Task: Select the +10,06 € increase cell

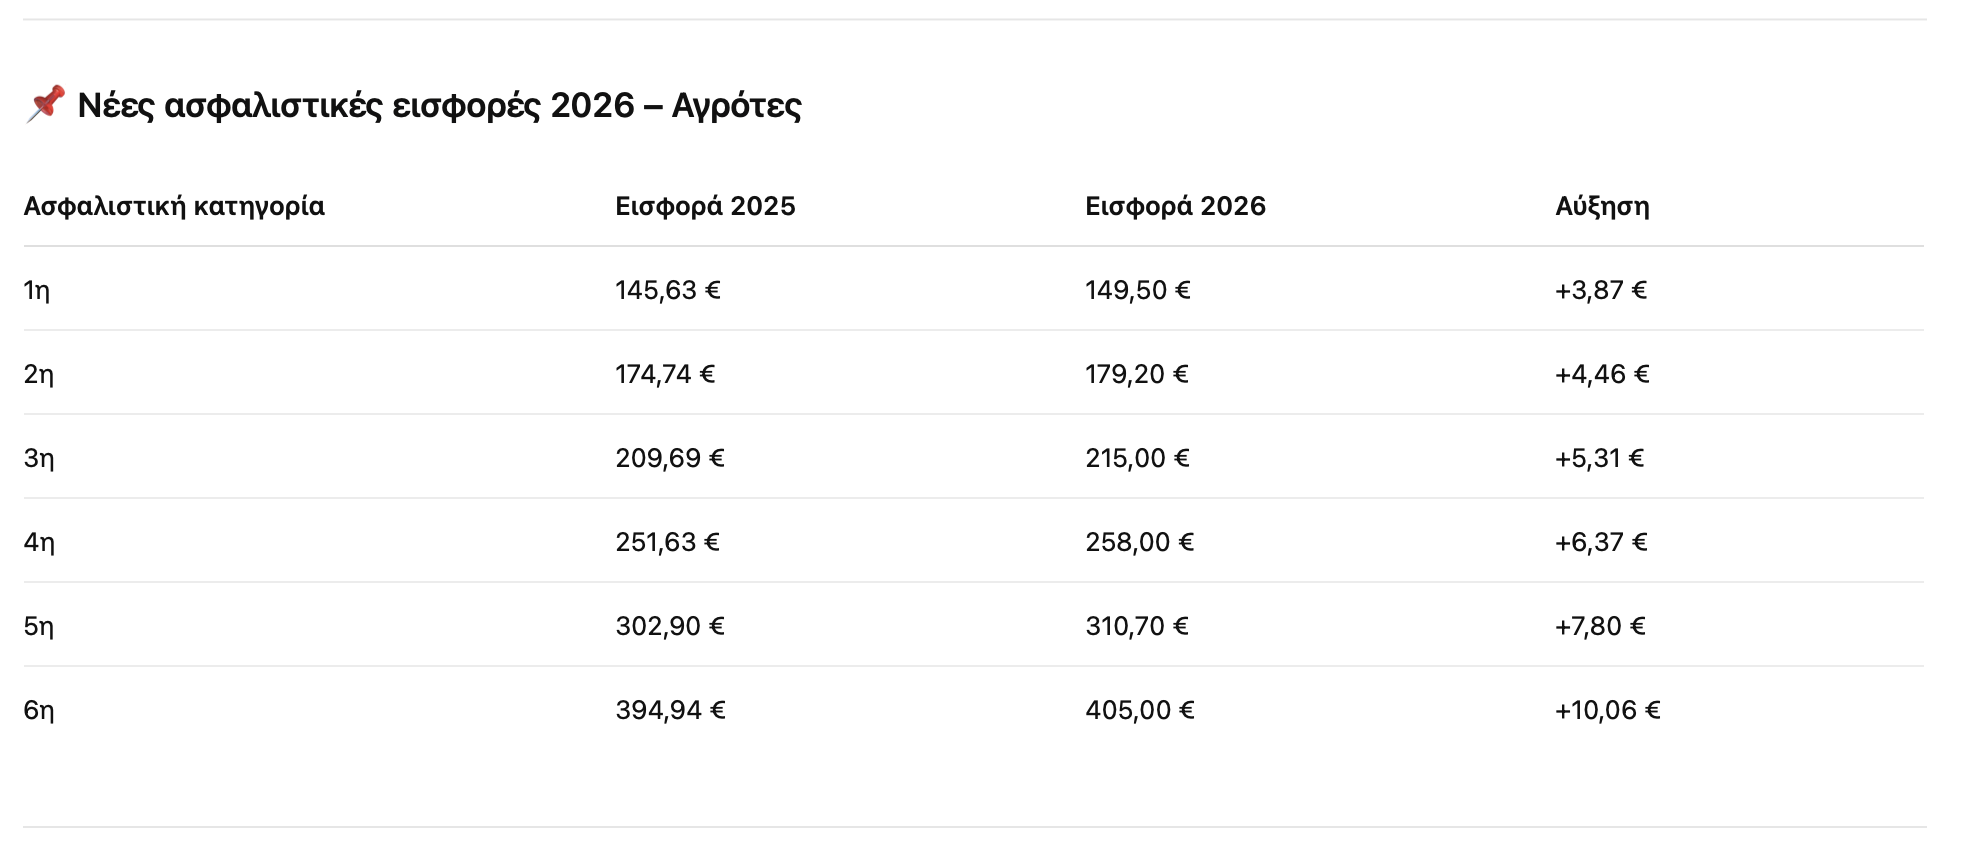Action: [x=1607, y=710]
